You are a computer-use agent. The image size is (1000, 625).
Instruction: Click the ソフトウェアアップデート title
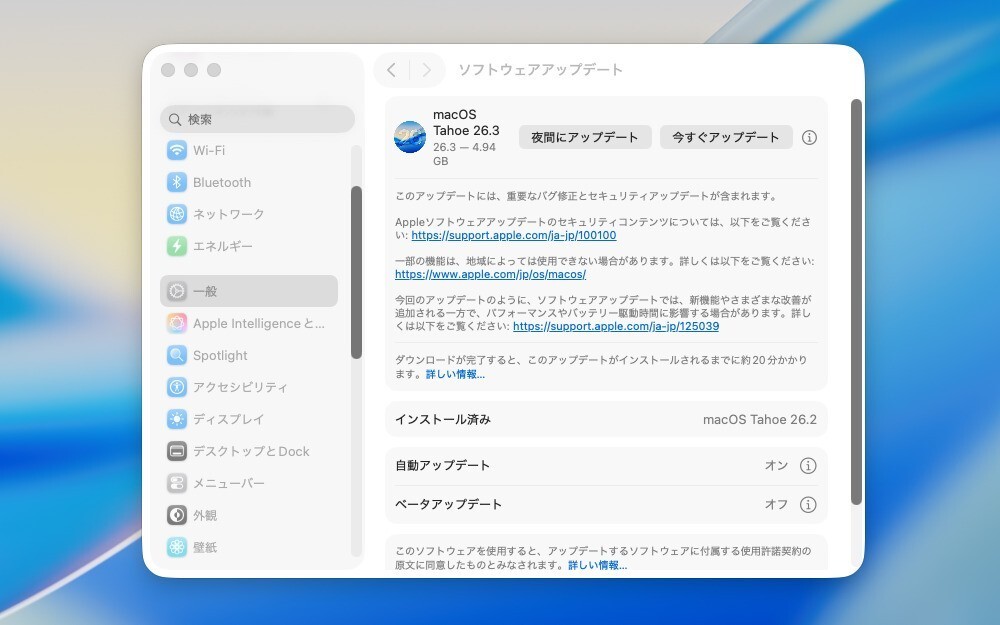[540, 70]
